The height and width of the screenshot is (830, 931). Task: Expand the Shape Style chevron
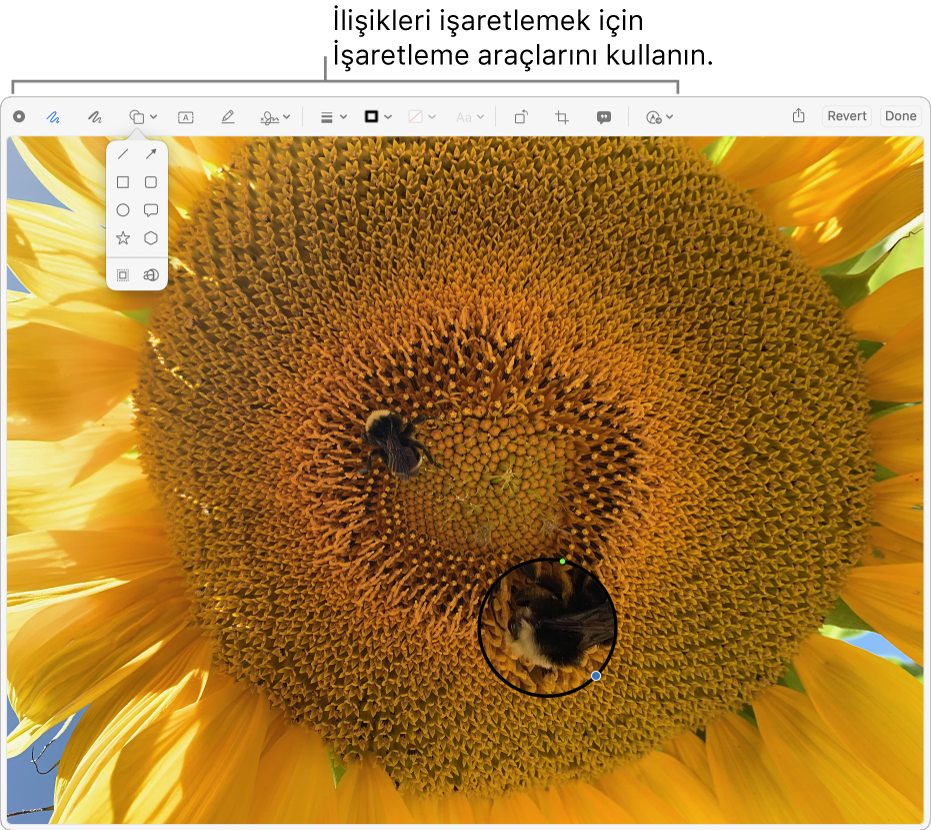[x=343, y=118]
